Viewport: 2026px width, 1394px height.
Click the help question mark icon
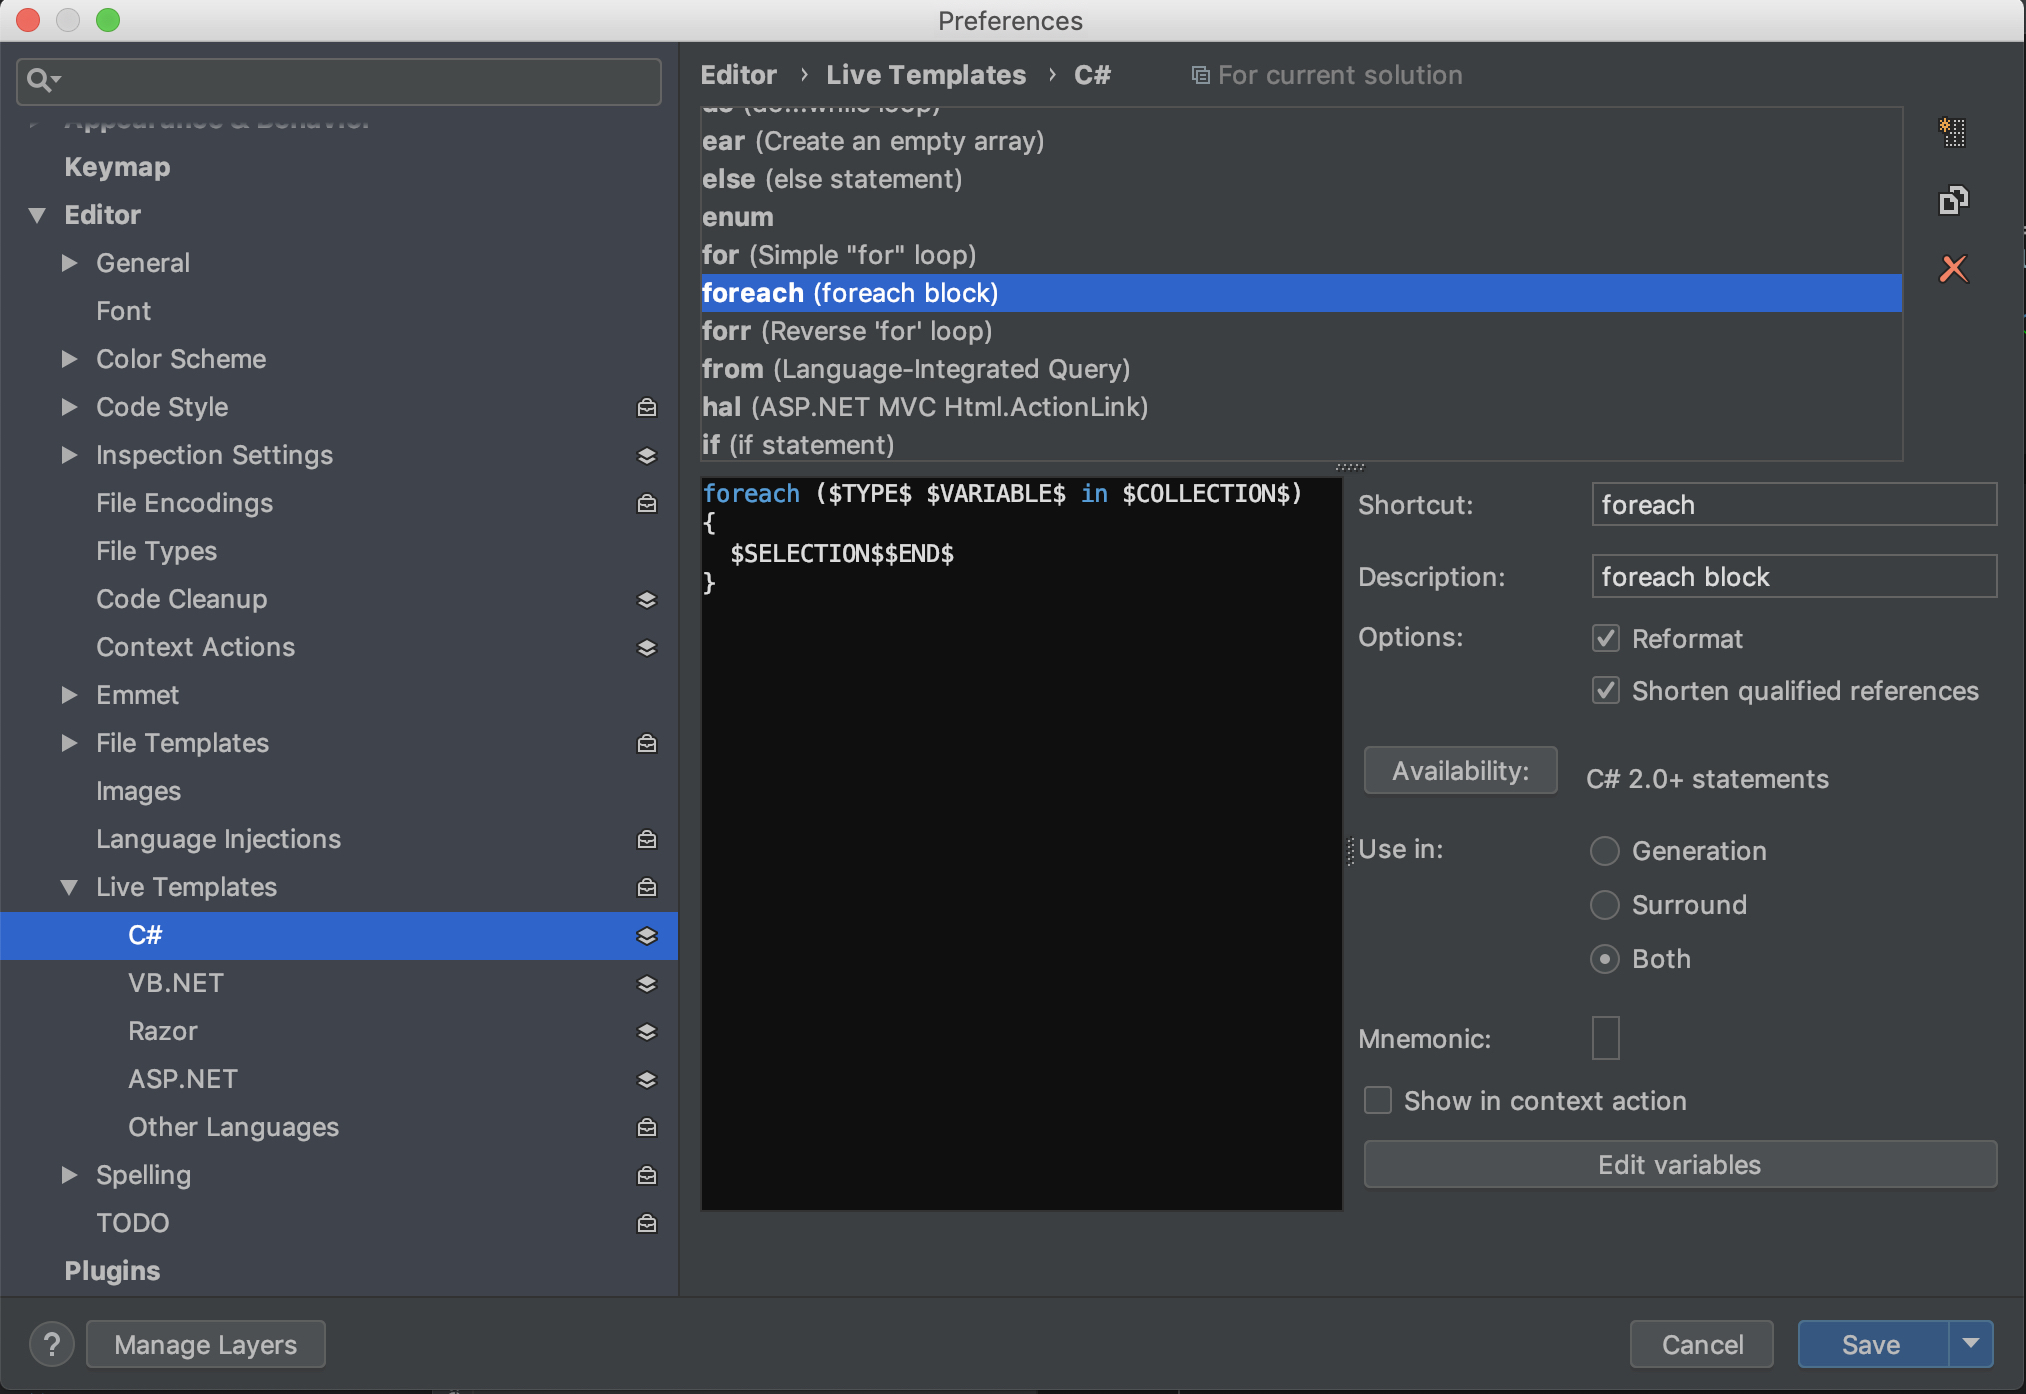(52, 1344)
